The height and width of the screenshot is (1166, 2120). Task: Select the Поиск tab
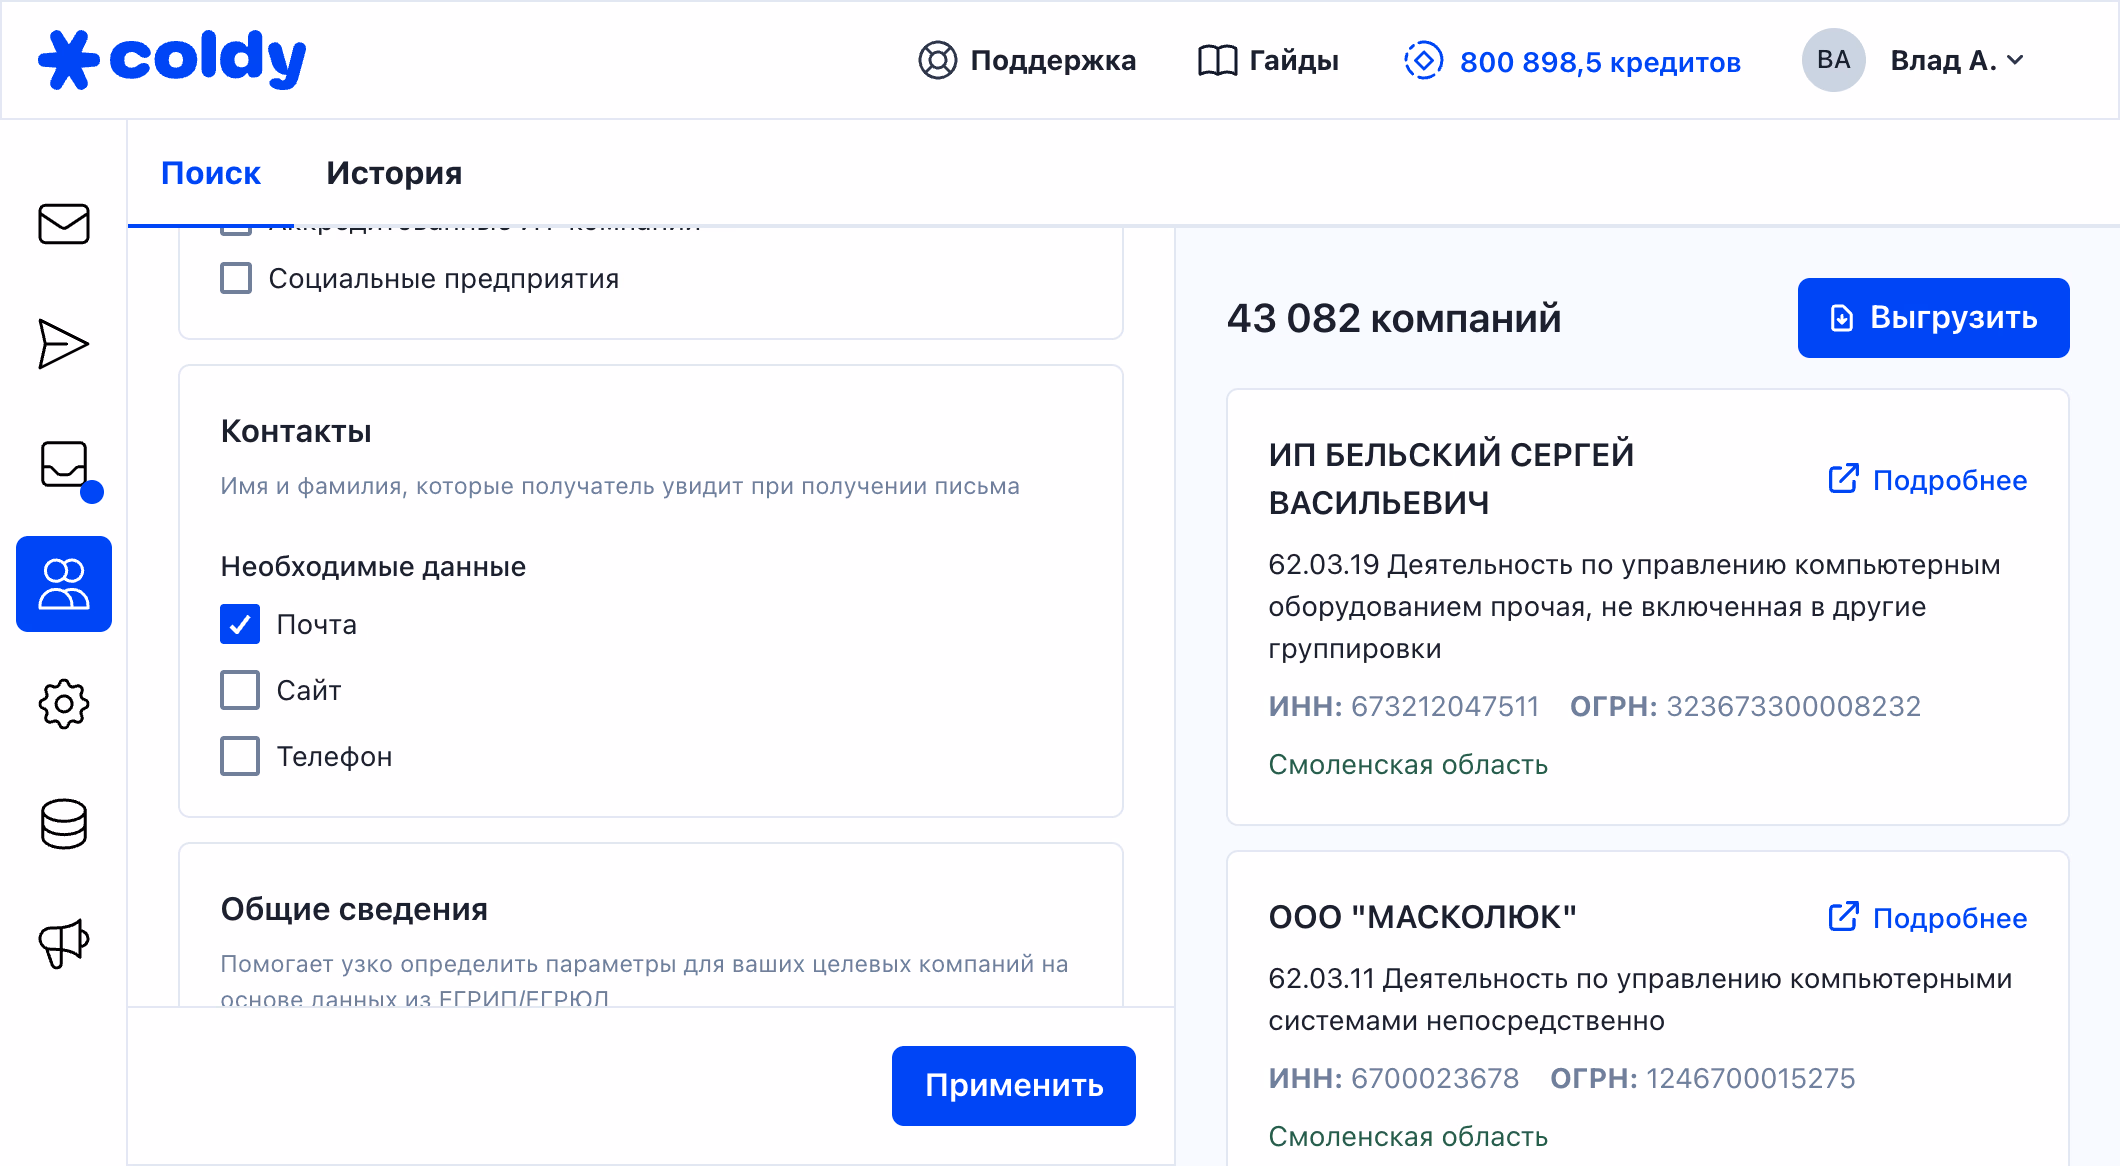(x=211, y=173)
